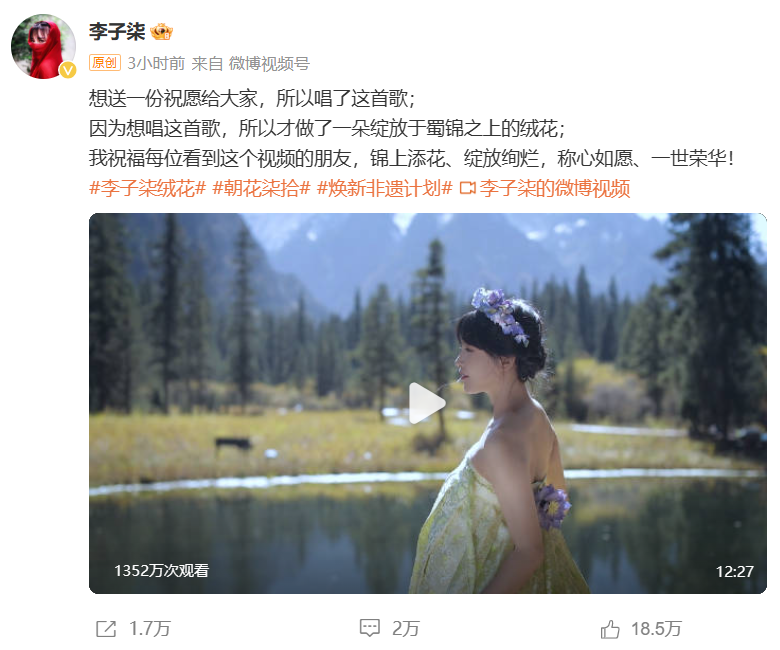This screenshot has height=650, width=780.
Task: Click the video icon before 李子柒的微博视频
Action: 467,188
